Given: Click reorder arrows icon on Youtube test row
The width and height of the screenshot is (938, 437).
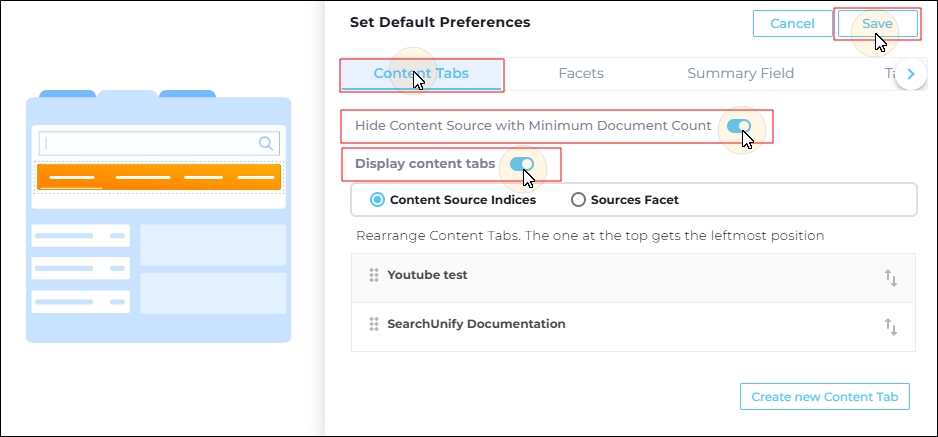Looking at the screenshot, I should point(891,278).
